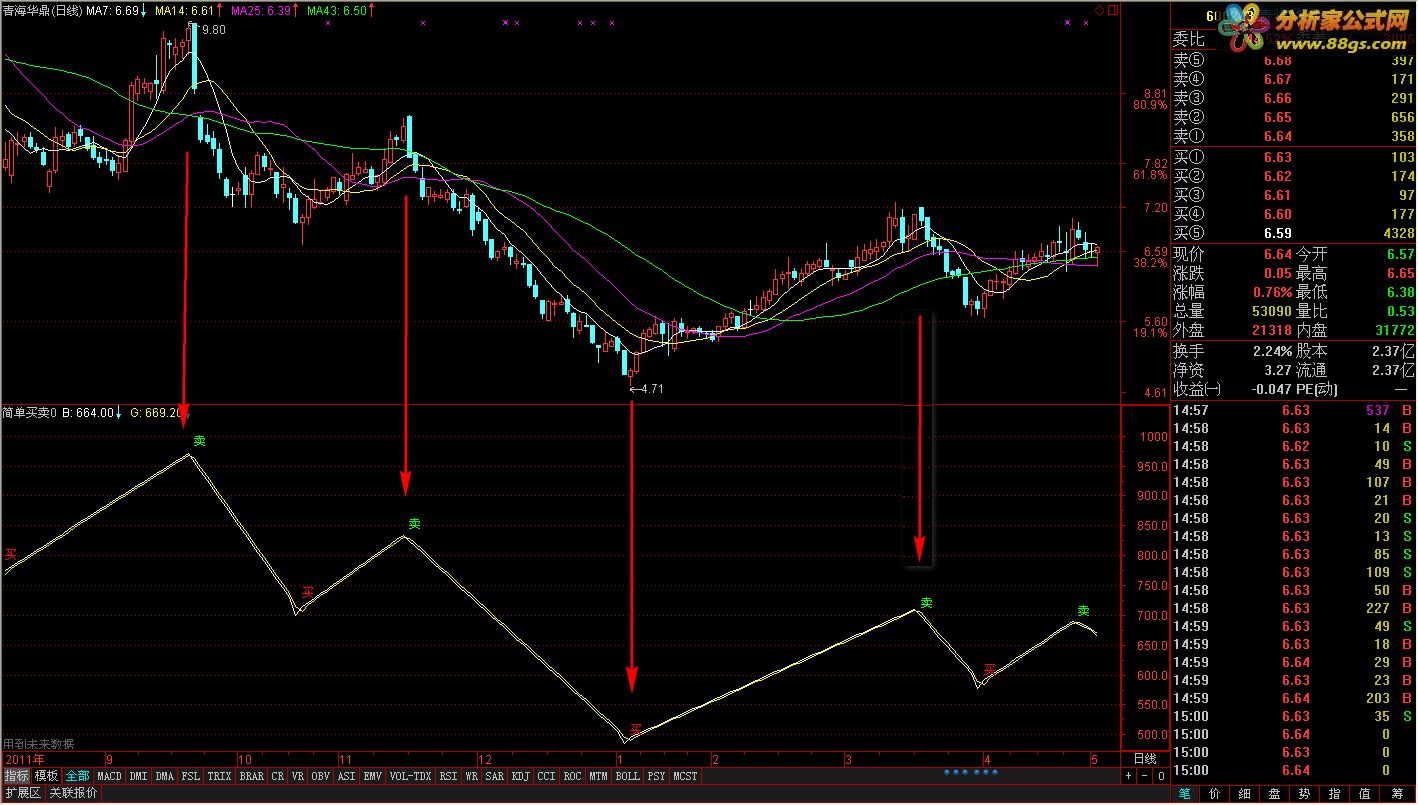The width and height of the screenshot is (1418, 805).
Task: Switch indicator to OBV
Action: click(321, 776)
